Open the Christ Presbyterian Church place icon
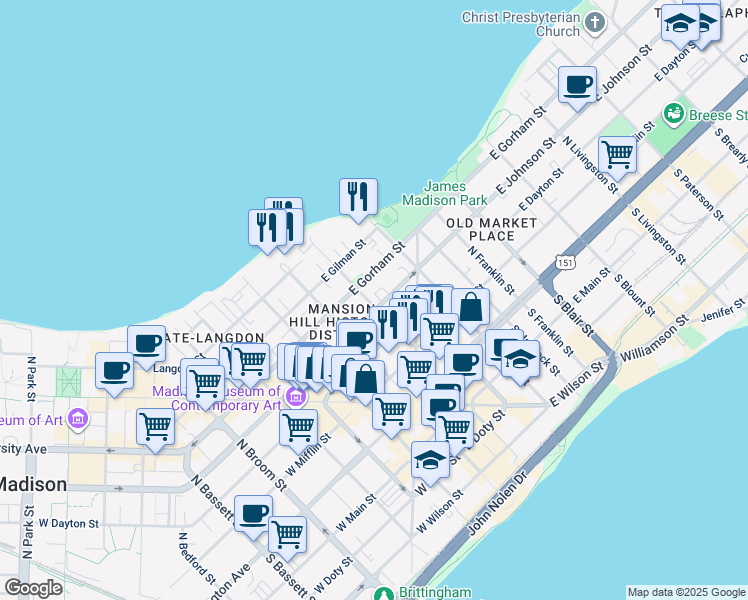The width and height of the screenshot is (748, 600). pos(595,22)
